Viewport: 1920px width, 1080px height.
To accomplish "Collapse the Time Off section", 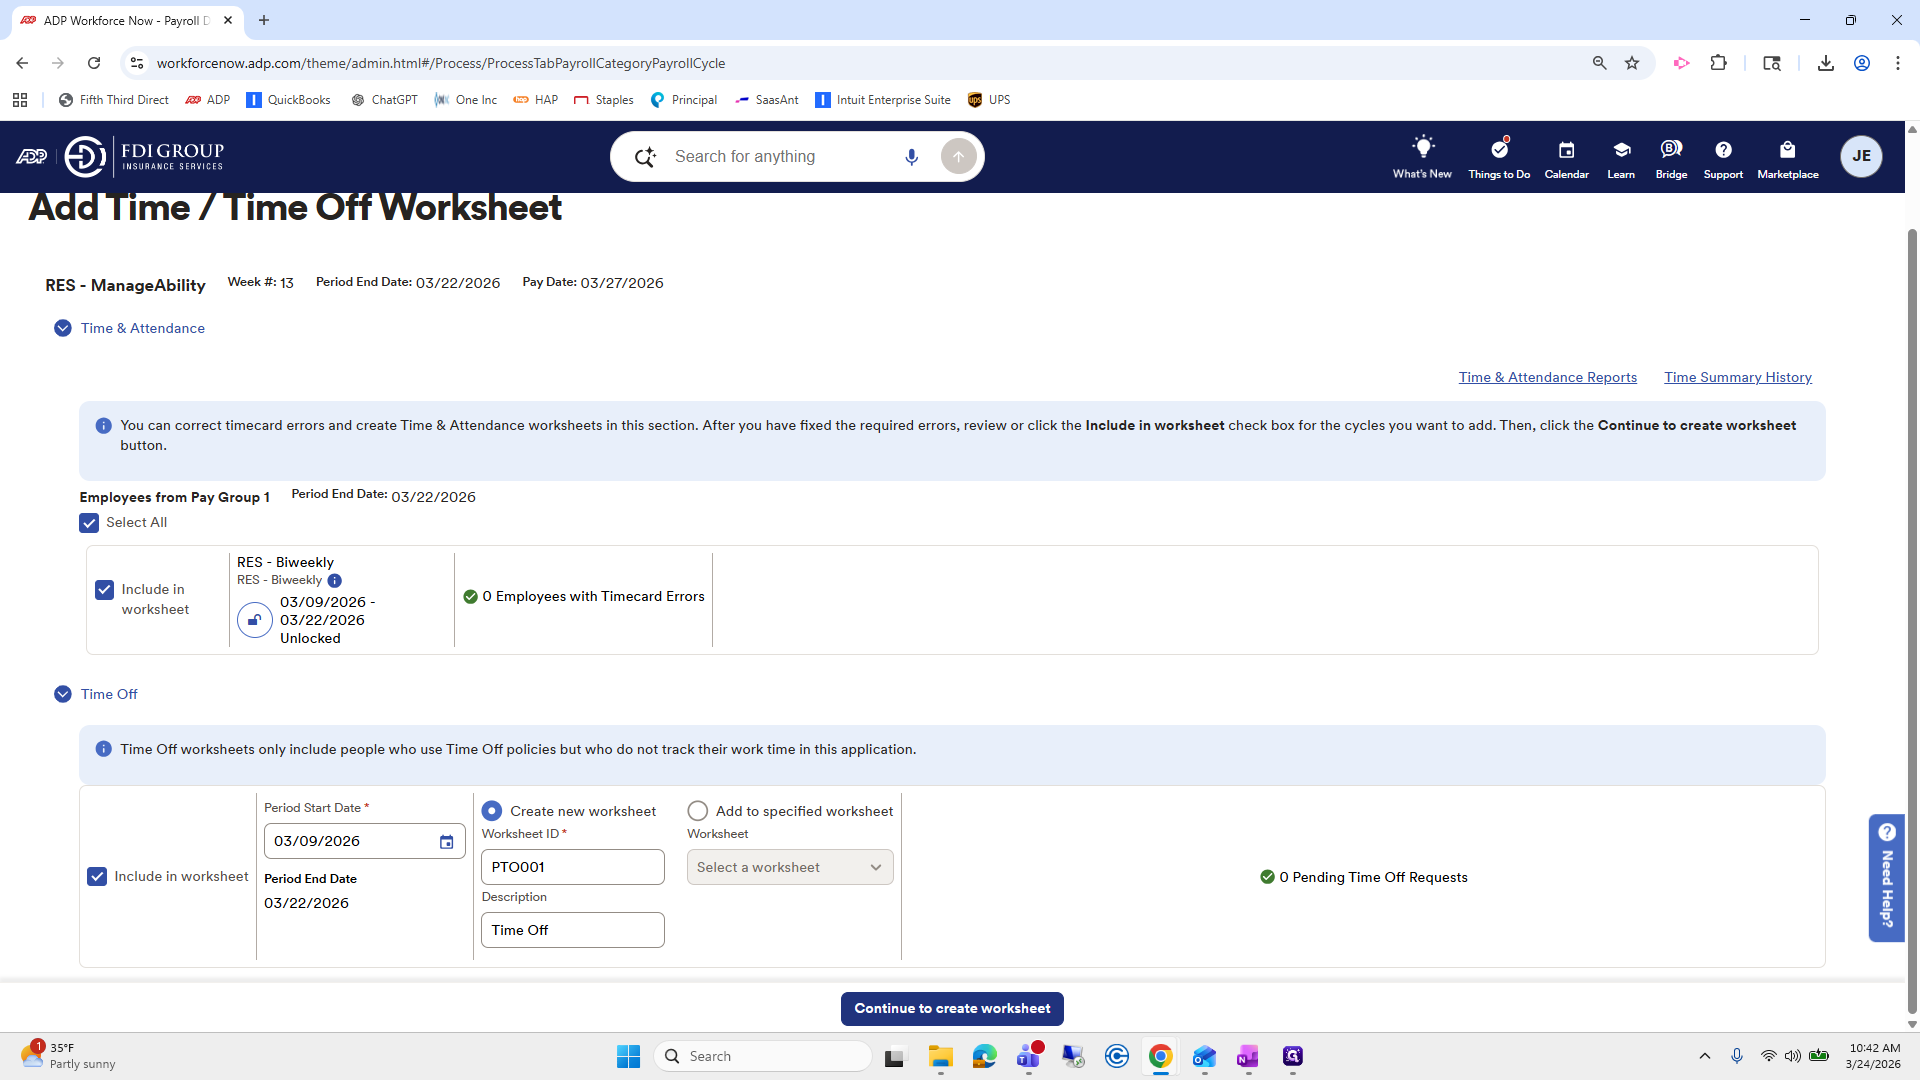I will point(63,694).
